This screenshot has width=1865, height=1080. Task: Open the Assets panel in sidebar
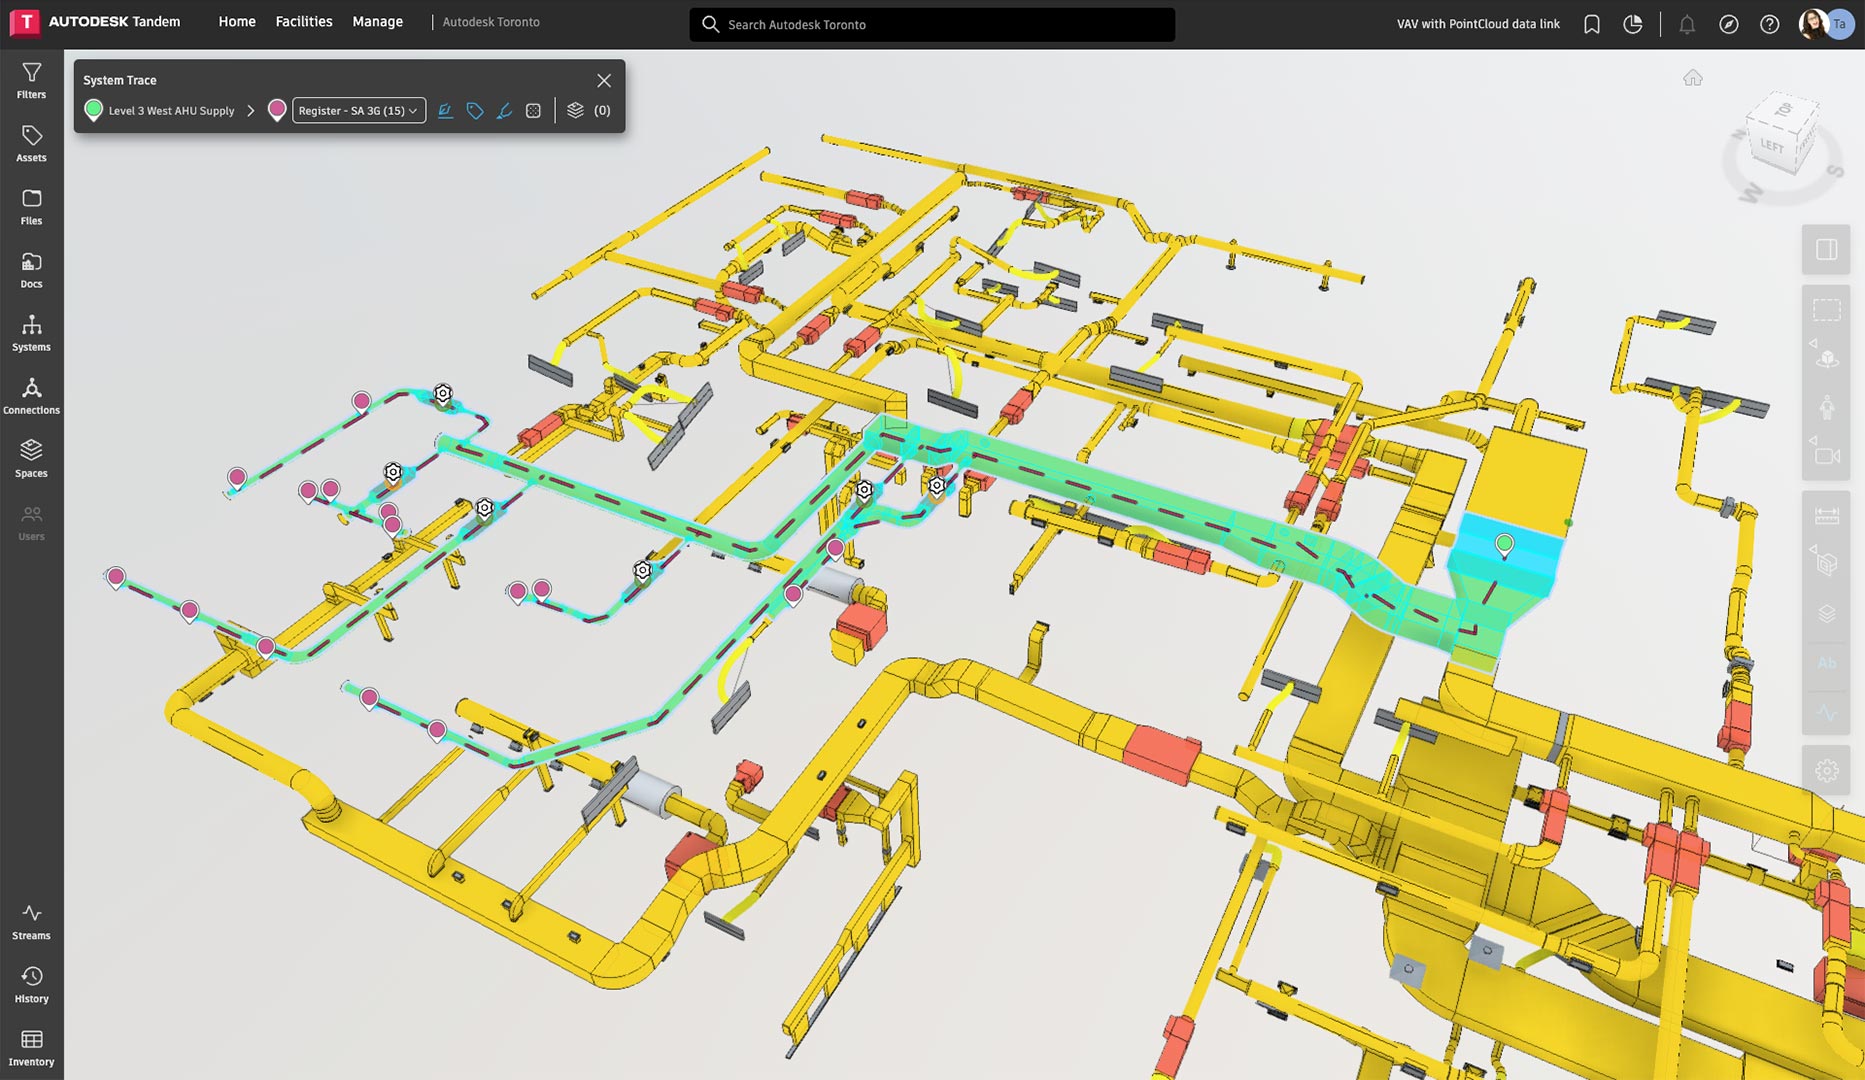coord(31,143)
